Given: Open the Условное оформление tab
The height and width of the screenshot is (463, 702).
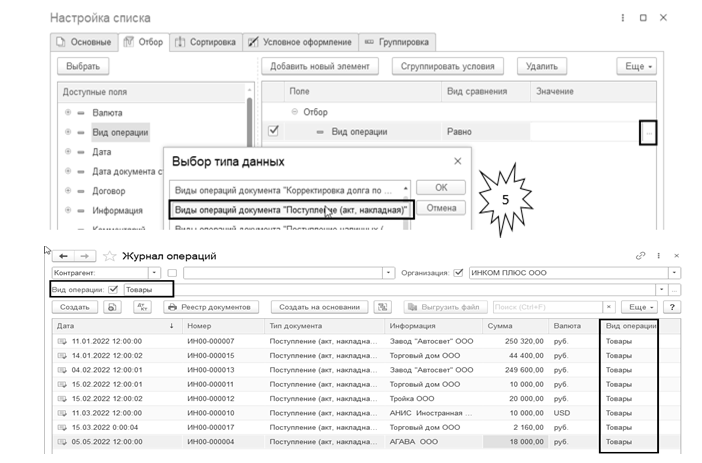Looking at the screenshot, I should (300, 42).
